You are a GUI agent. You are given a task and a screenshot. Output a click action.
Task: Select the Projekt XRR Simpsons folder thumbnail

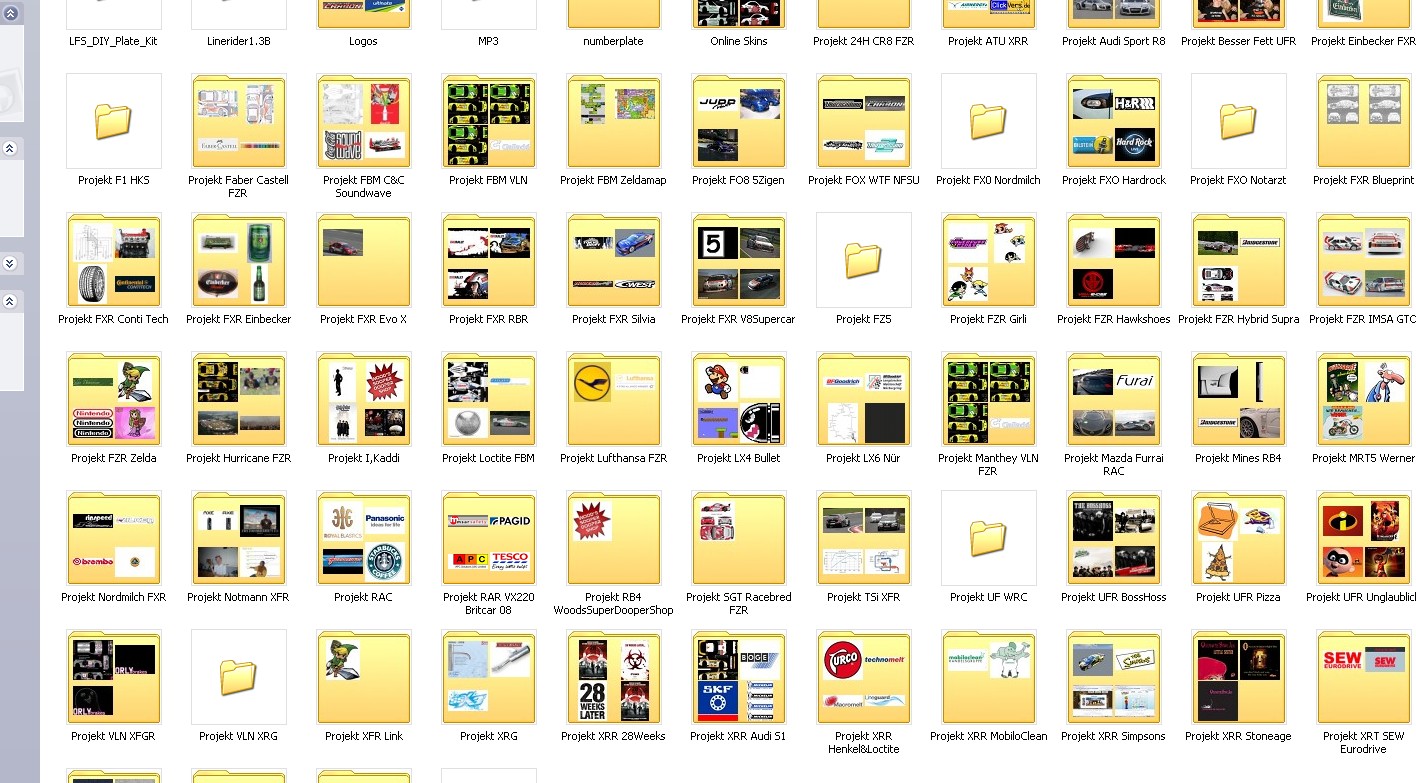click(1114, 677)
